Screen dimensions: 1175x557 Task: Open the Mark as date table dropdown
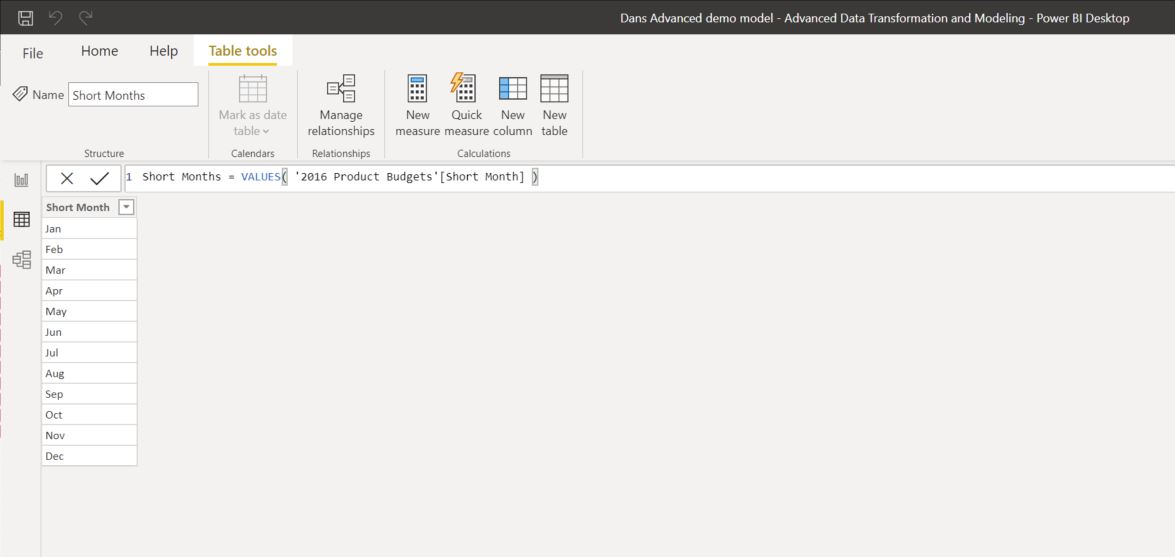tap(253, 106)
